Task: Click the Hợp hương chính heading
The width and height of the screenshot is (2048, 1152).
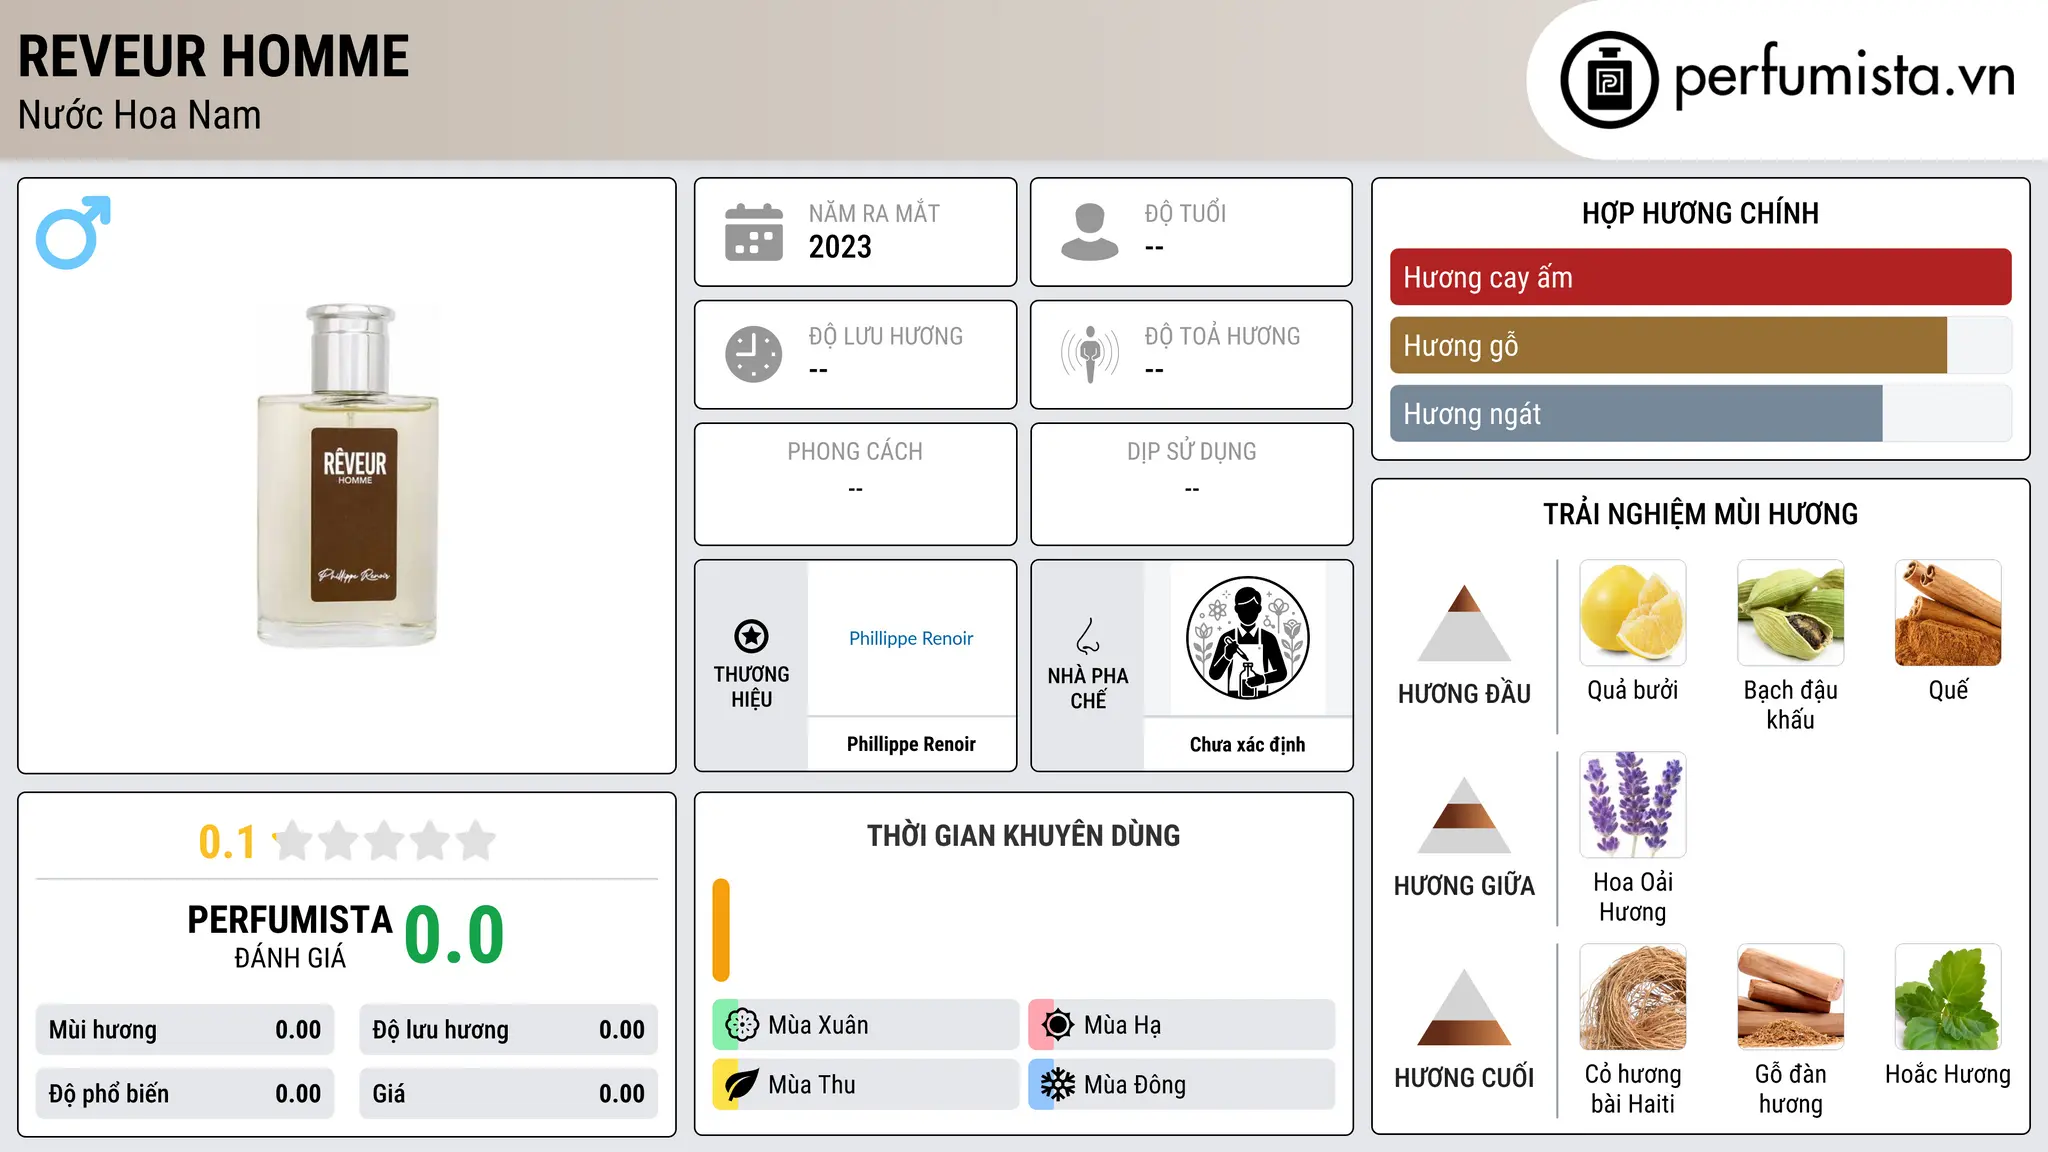Action: coord(1700,213)
